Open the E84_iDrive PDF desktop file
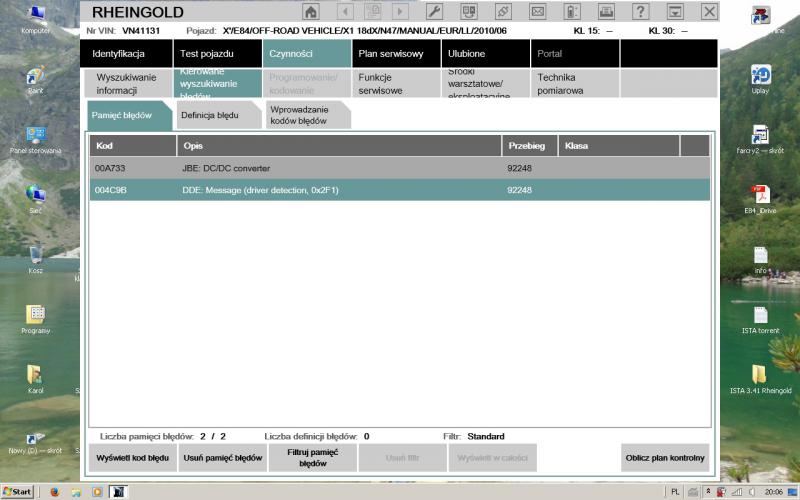Screen dimensions: 800x500 tap(760, 199)
